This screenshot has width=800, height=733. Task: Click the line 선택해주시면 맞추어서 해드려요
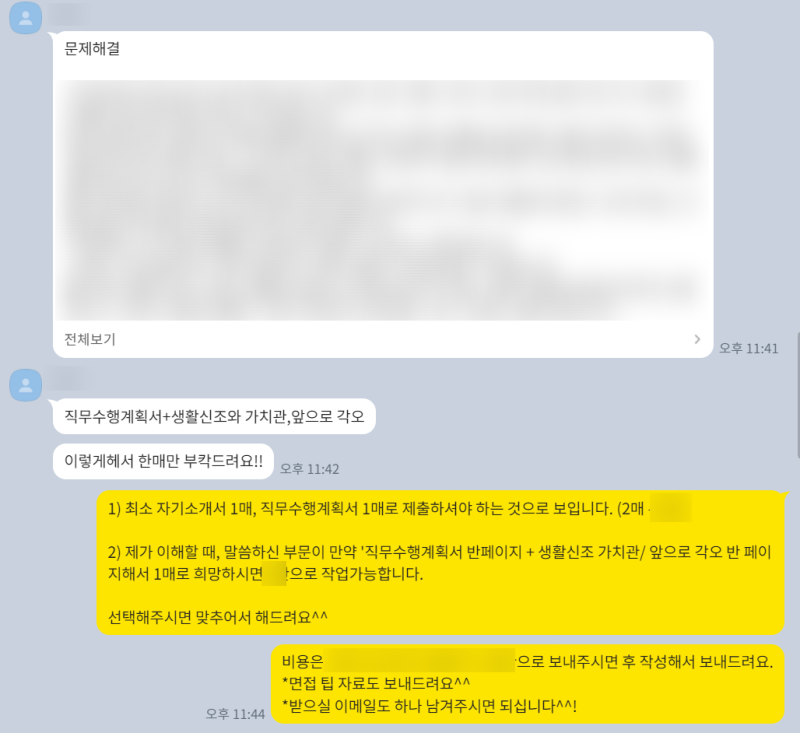(x=218, y=617)
